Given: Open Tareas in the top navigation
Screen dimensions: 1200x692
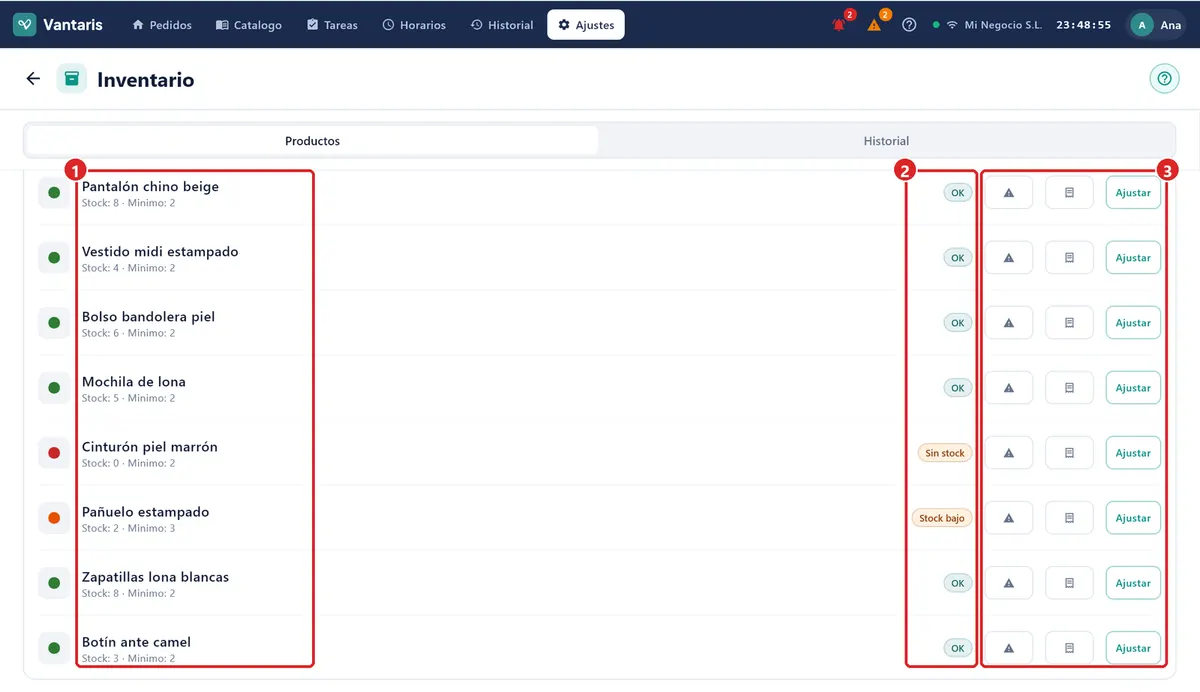Looking at the screenshot, I should pos(332,25).
